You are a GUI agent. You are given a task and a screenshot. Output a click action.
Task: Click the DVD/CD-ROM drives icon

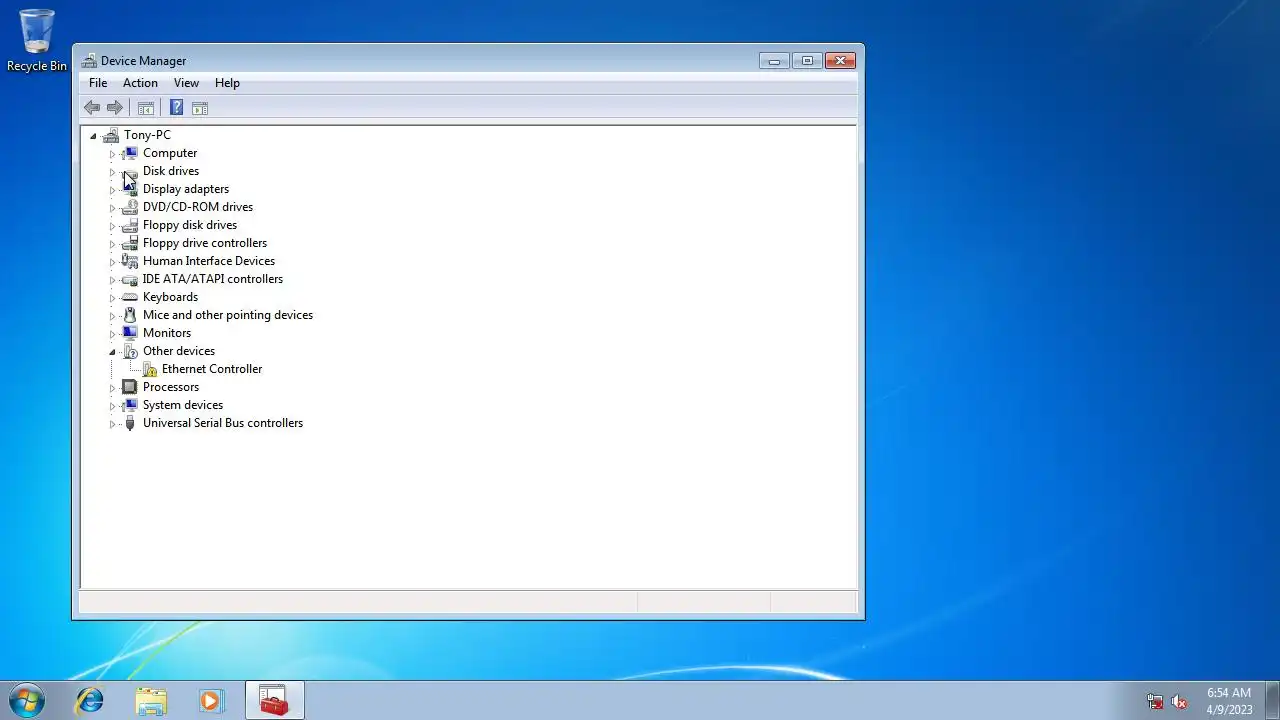click(130, 207)
